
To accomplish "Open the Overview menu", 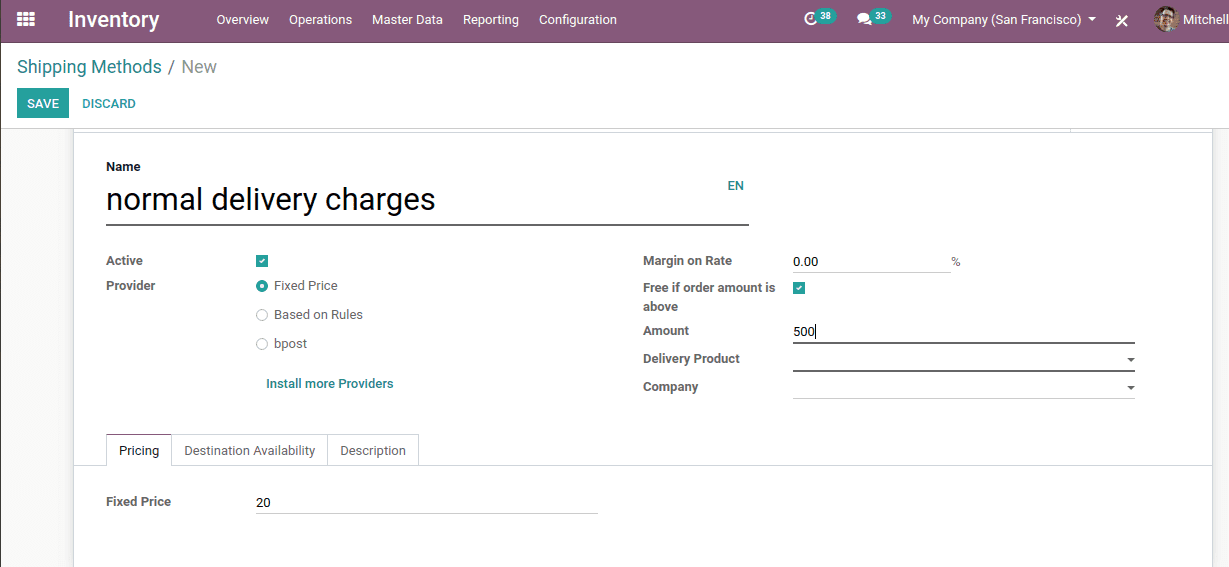I will pos(242,19).
